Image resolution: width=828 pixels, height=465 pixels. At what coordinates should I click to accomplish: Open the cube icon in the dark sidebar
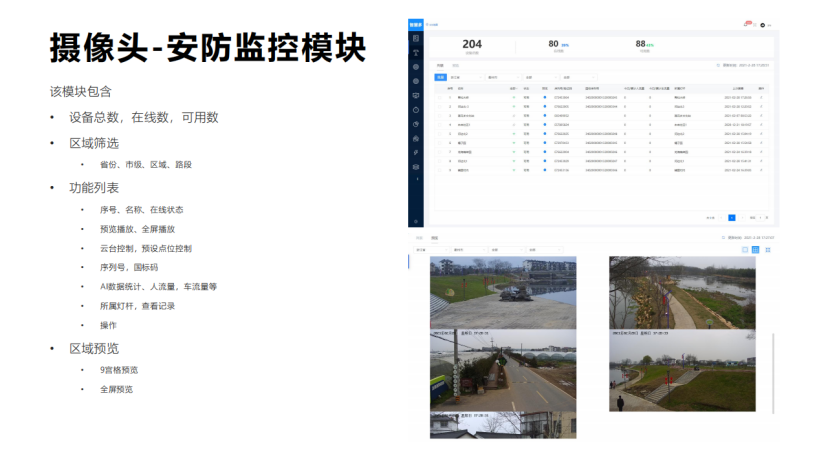(416, 167)
